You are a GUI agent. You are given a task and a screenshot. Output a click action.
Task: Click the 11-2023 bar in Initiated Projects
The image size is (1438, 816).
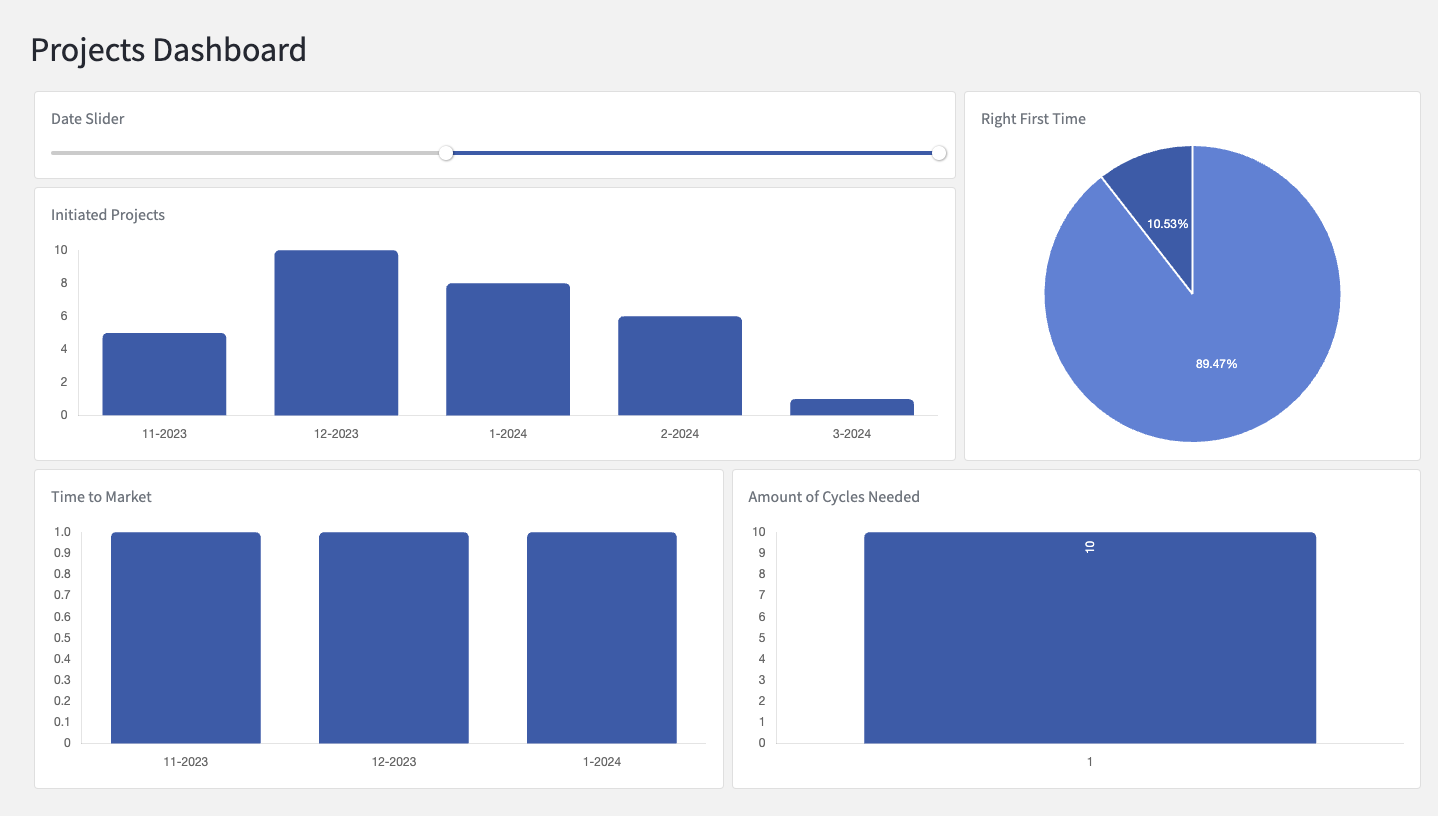click(164, 374)
